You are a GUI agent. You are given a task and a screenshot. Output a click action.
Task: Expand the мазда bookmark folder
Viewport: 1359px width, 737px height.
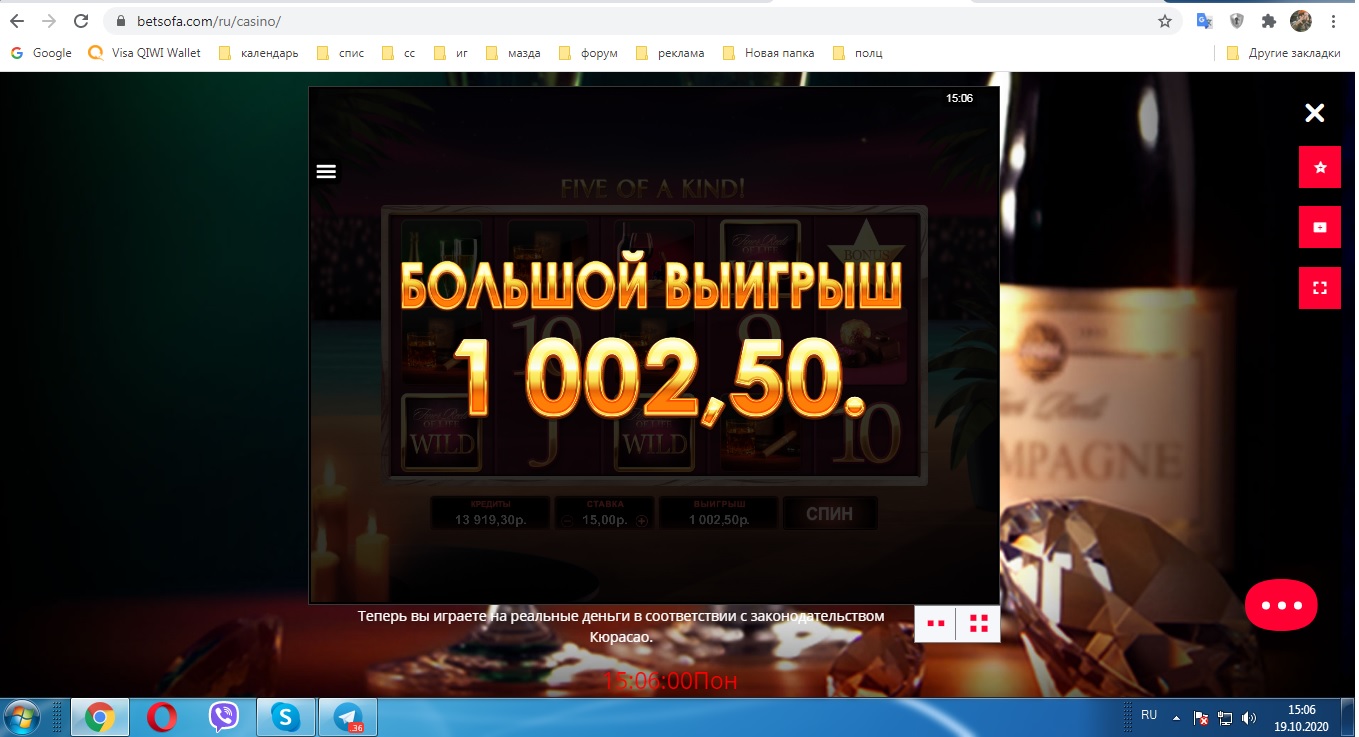tap(512, 53)
